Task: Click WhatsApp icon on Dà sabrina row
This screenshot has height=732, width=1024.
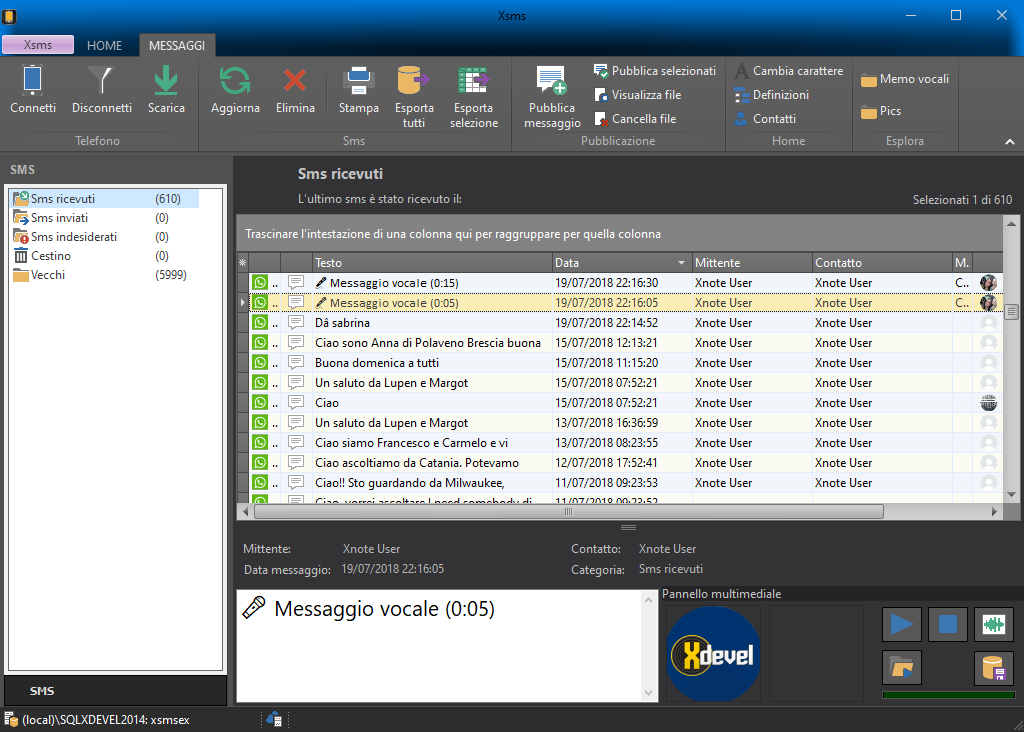Action: pyautogui.click(x=260, y=323)
